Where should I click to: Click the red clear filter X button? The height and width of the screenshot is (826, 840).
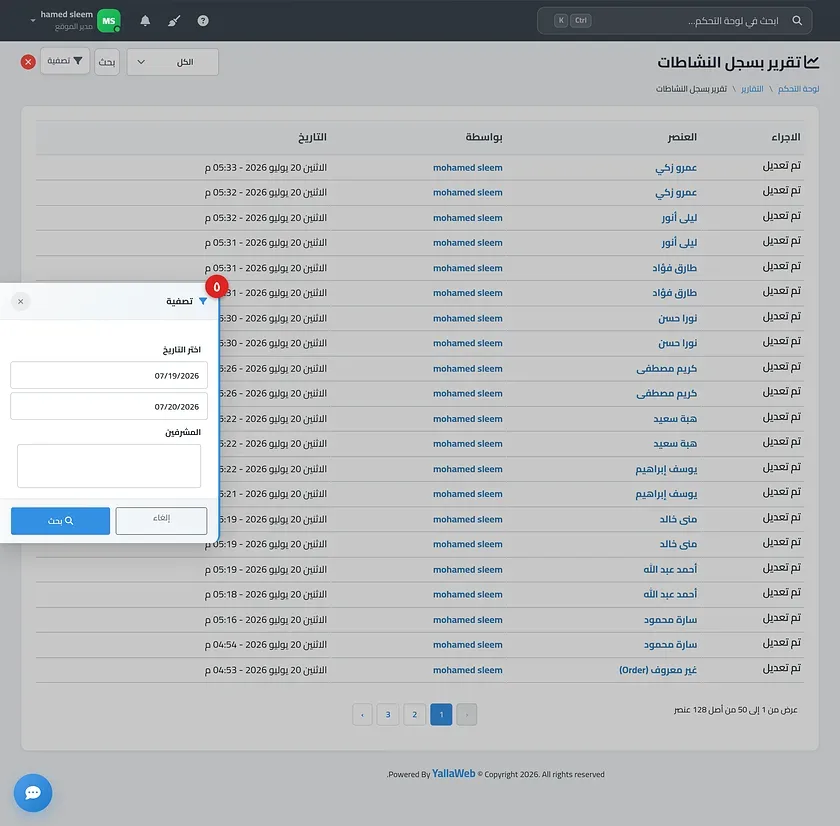[x=28, y=62]
